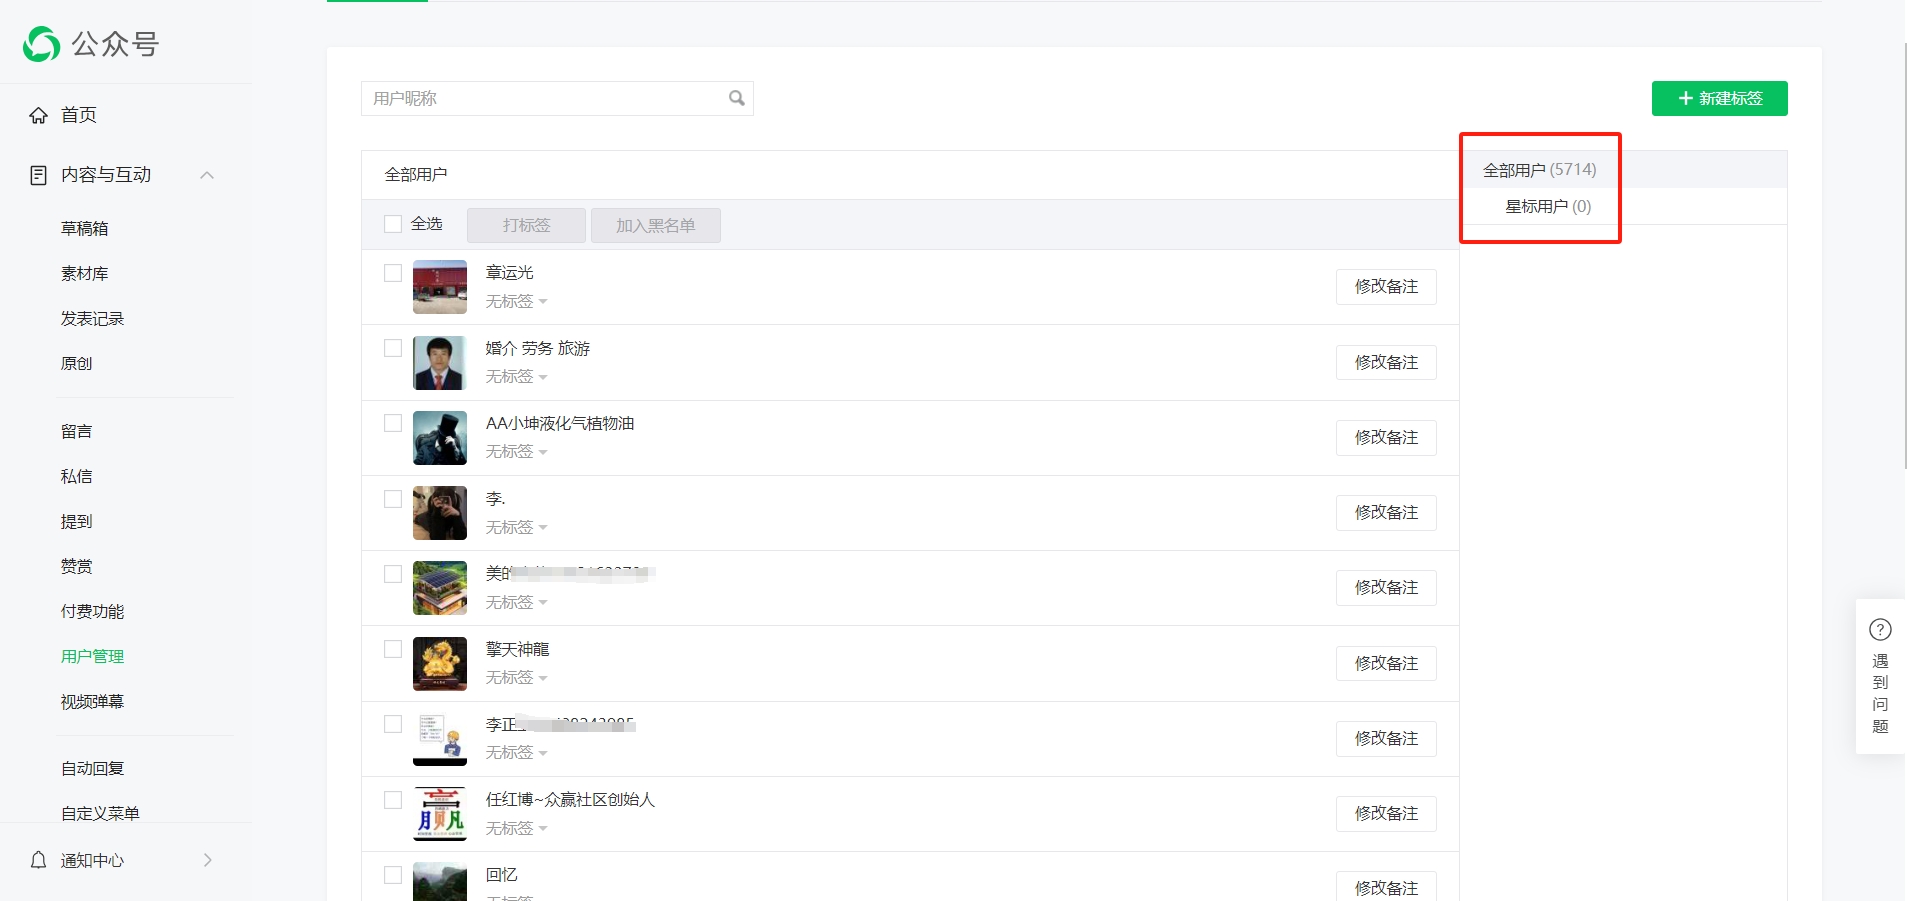This screenshot has width=1907, height=901.
Task: Click the search magnifier icon
Action: 737,98
